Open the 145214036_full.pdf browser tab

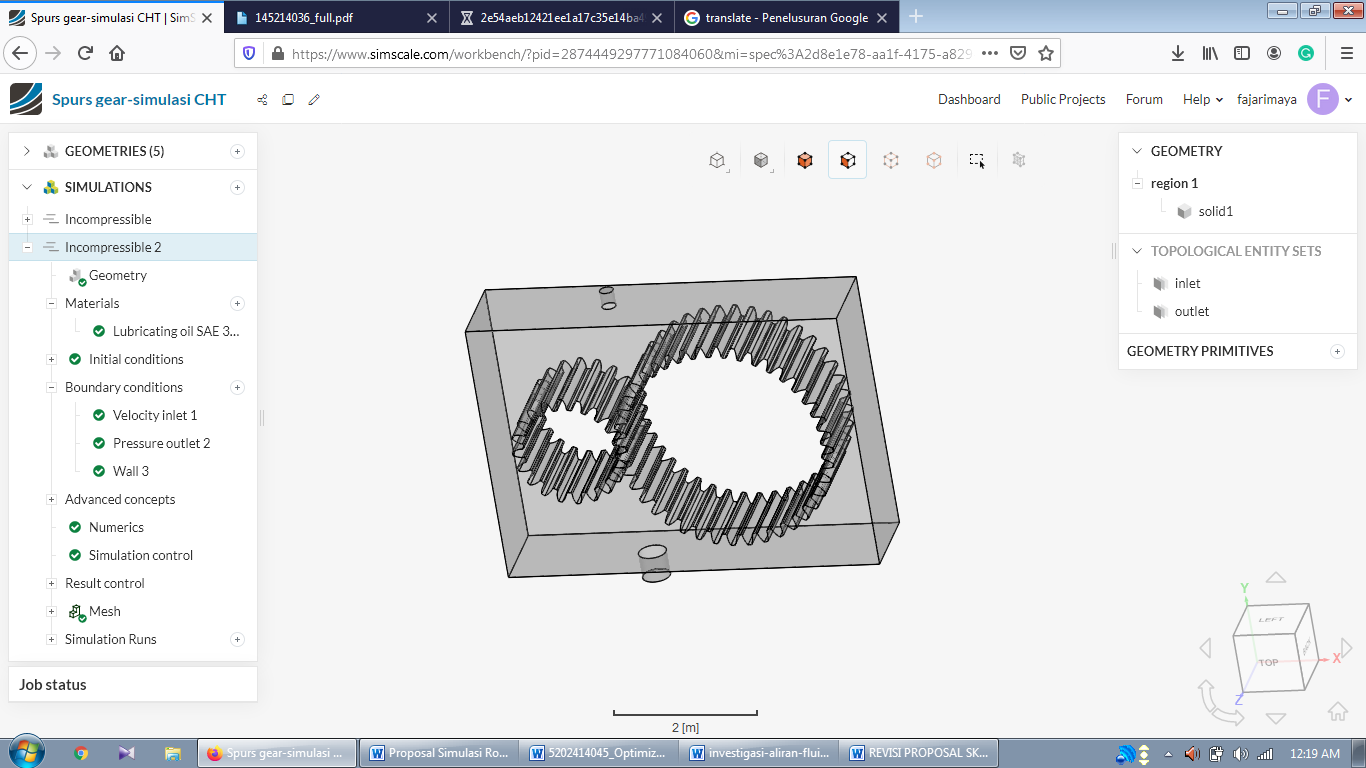point(304,18)
